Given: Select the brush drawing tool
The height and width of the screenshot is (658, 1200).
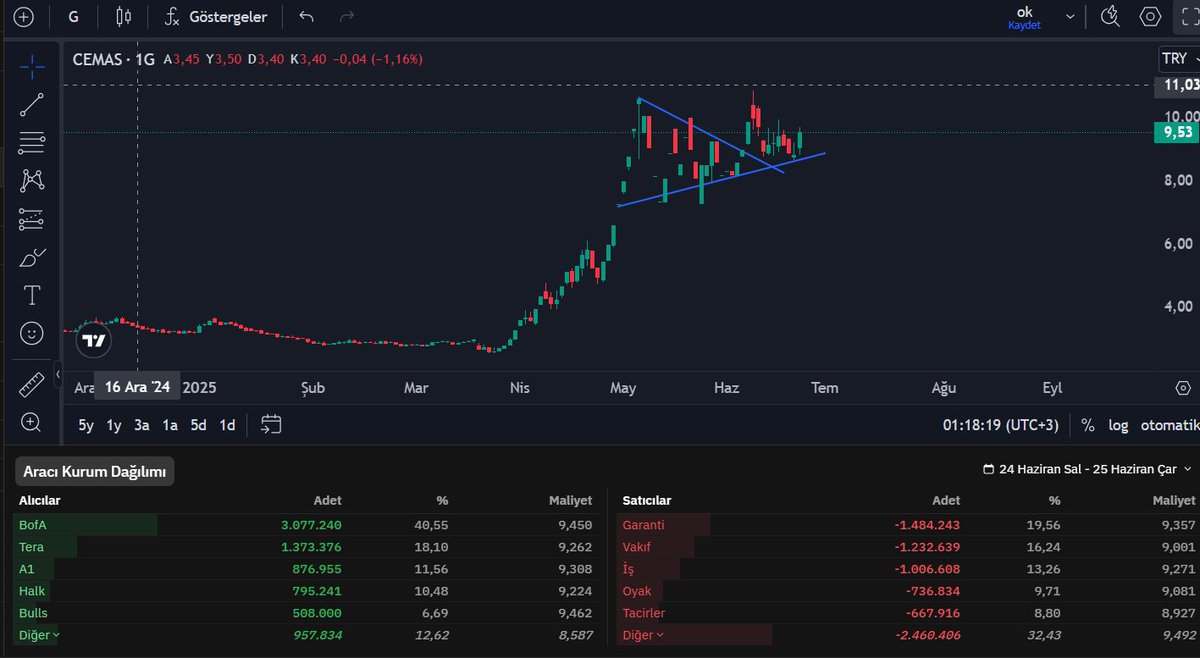Looking at the screenshot, I should click(x=32, y=257).
